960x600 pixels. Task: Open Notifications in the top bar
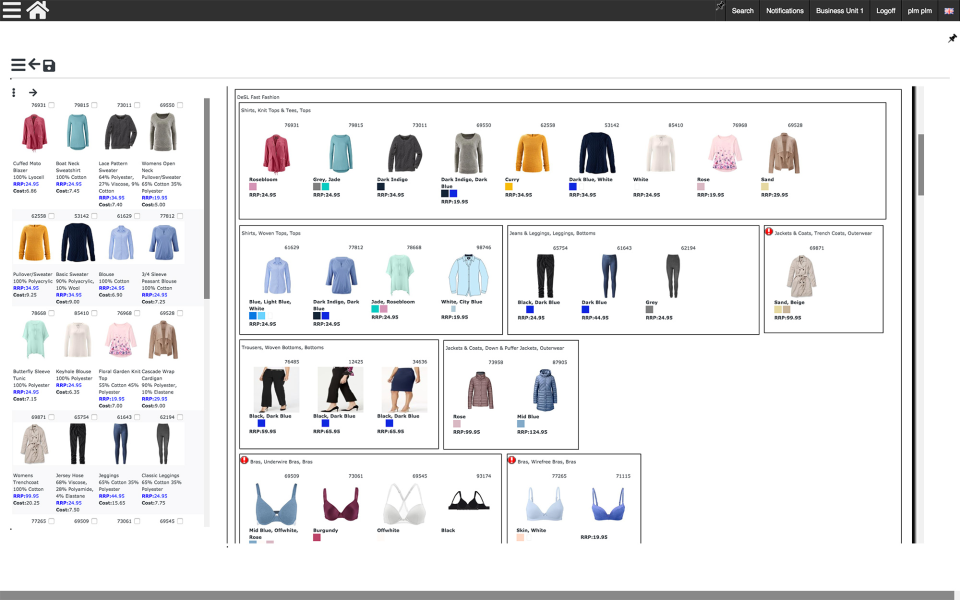[x=785, y=10]
